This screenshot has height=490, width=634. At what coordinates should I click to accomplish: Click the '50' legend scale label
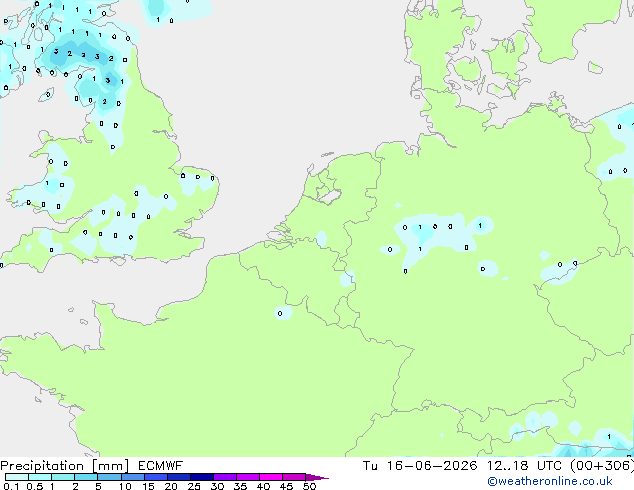309,486
